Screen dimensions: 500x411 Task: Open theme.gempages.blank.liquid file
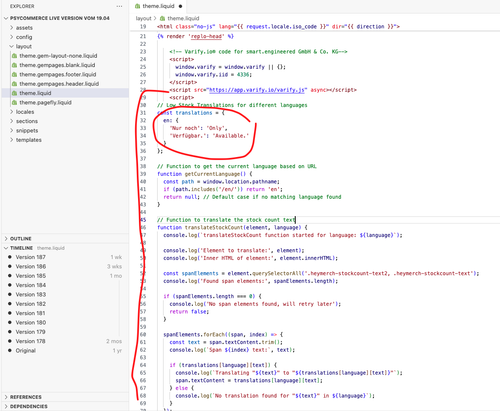point(57,65)
